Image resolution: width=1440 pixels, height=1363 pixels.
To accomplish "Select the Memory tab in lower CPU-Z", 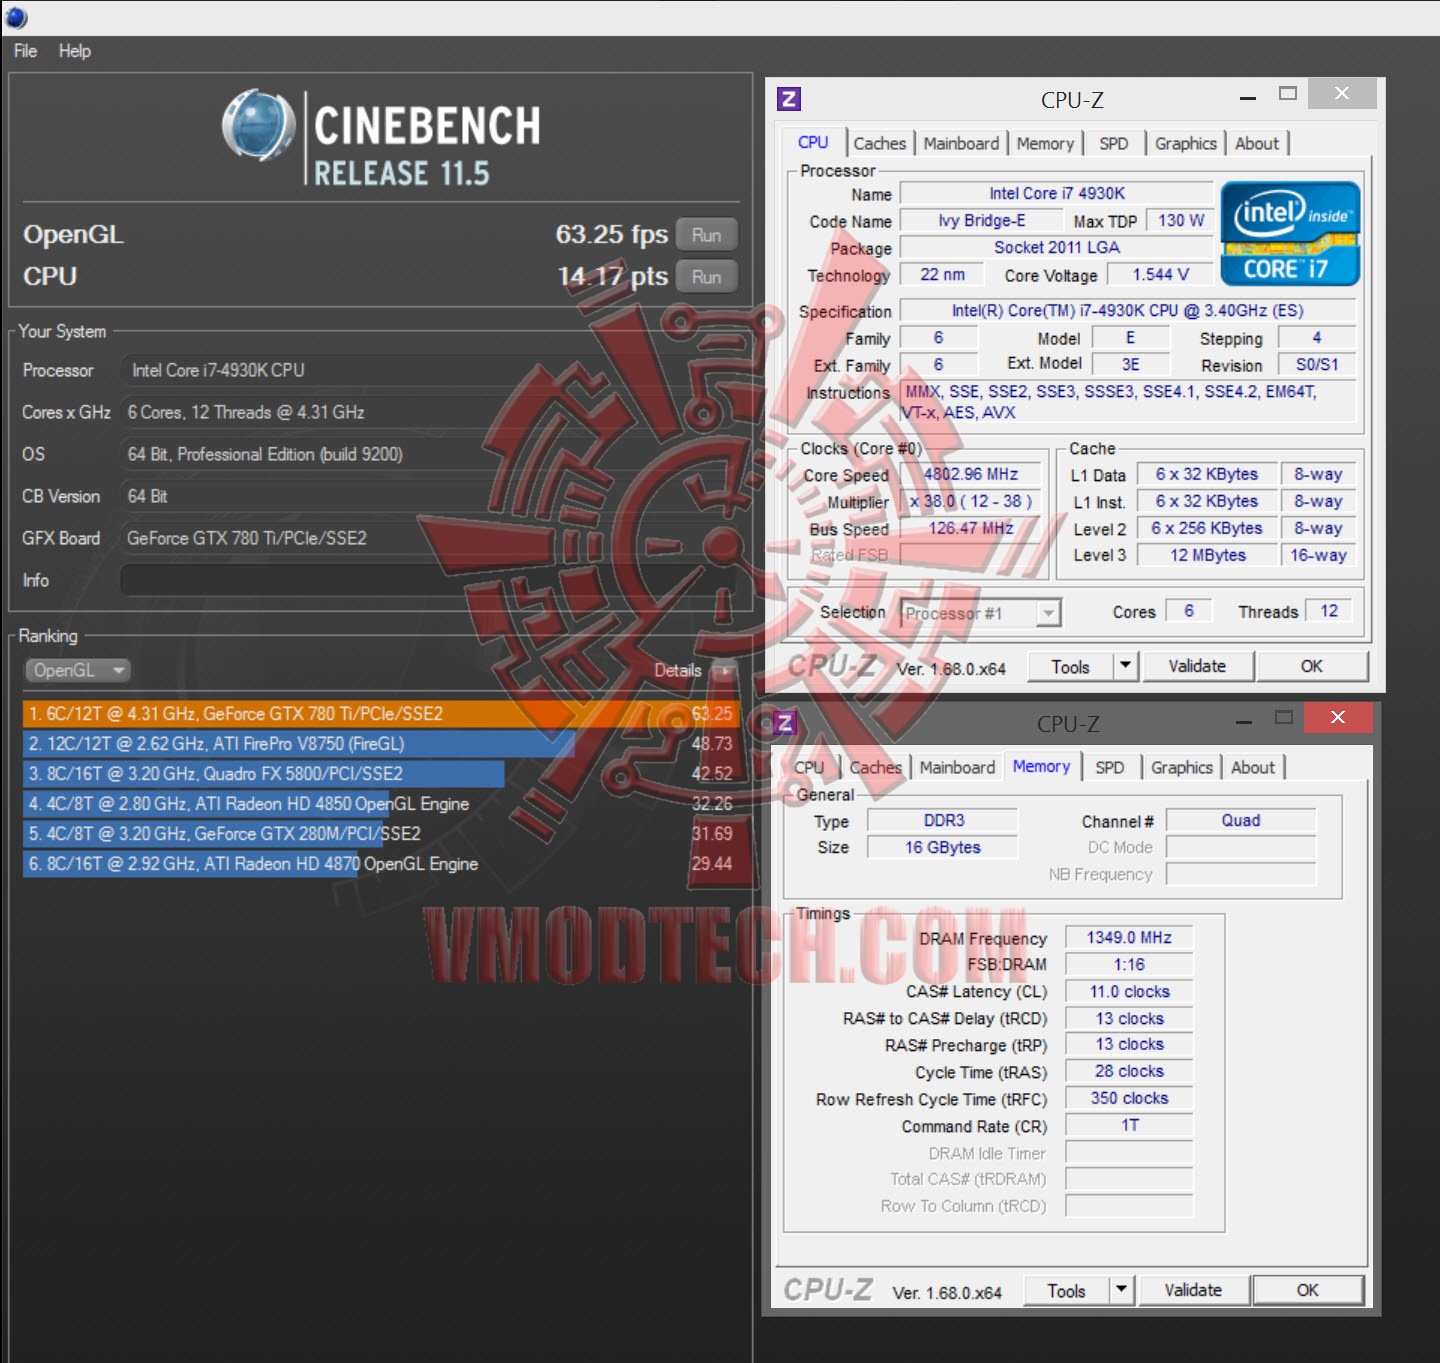I will 1041,766.
